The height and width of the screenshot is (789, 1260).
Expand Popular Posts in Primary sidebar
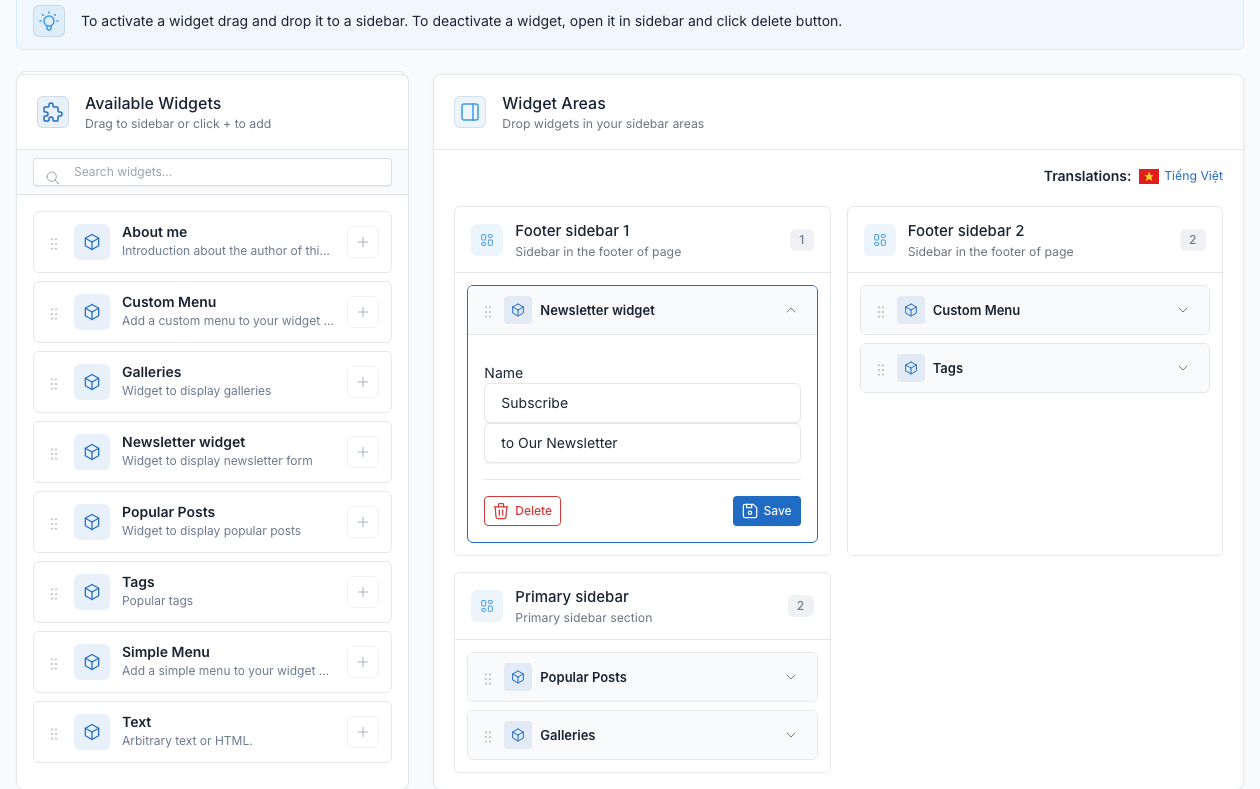[791, 677]
